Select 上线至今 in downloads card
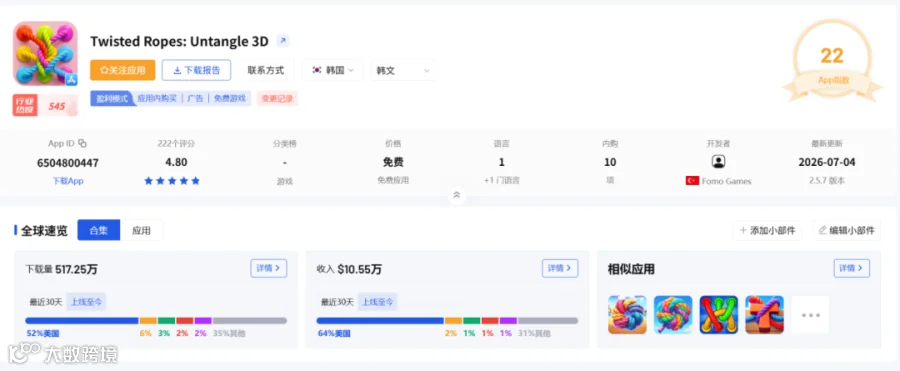 coord(86,302)
